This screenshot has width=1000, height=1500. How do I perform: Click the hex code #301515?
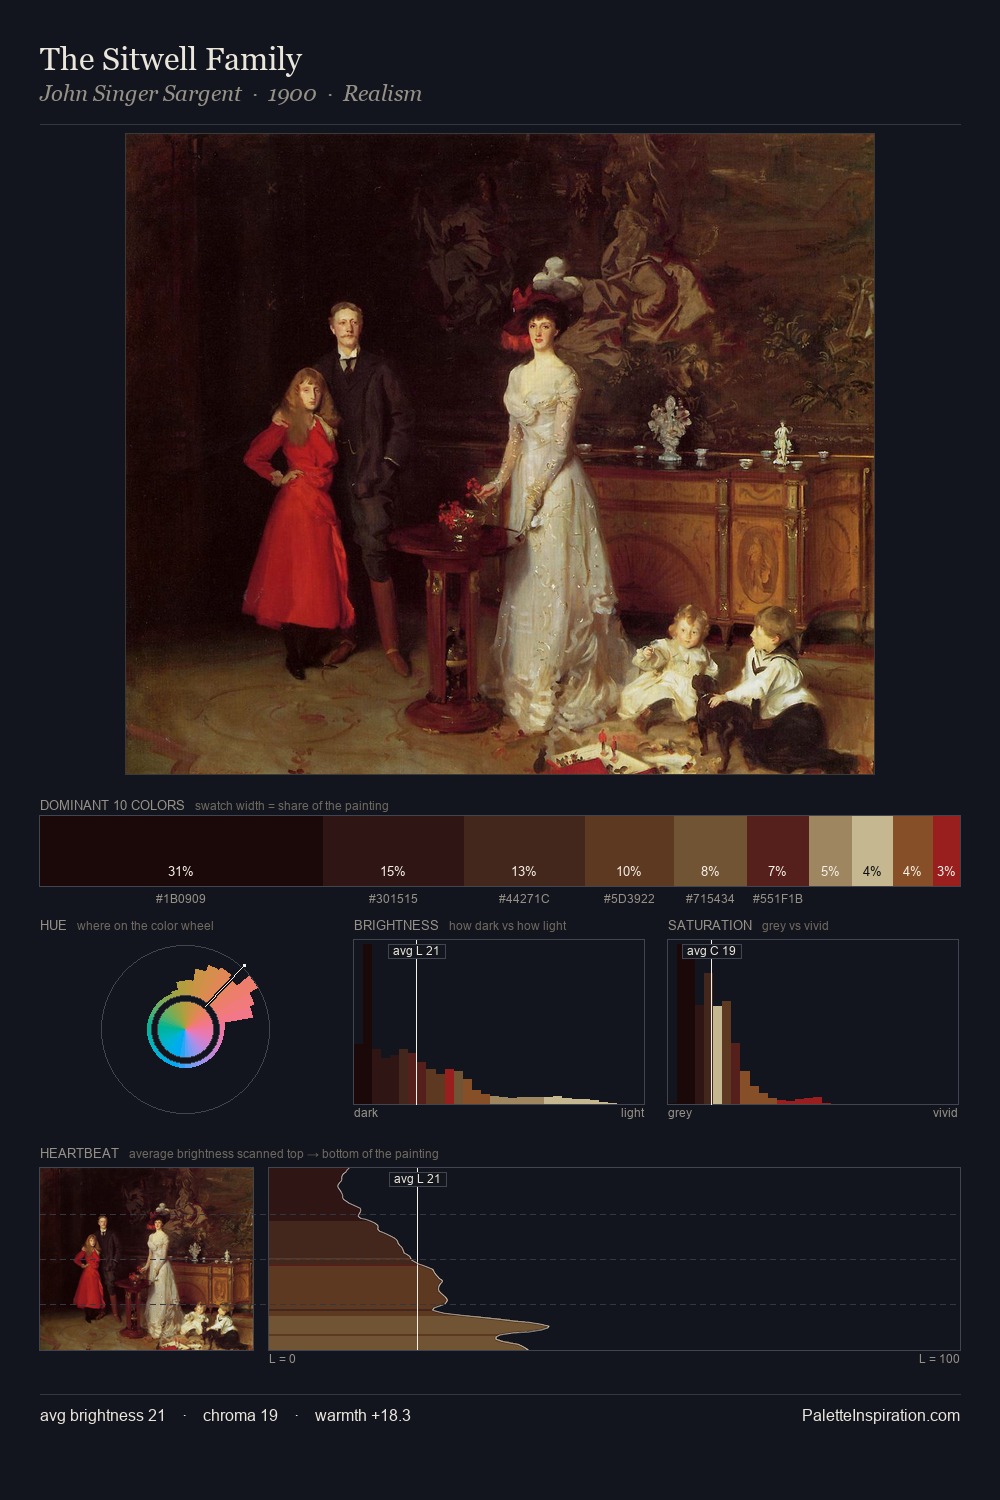pyautogui.click(x=393, y=899)
